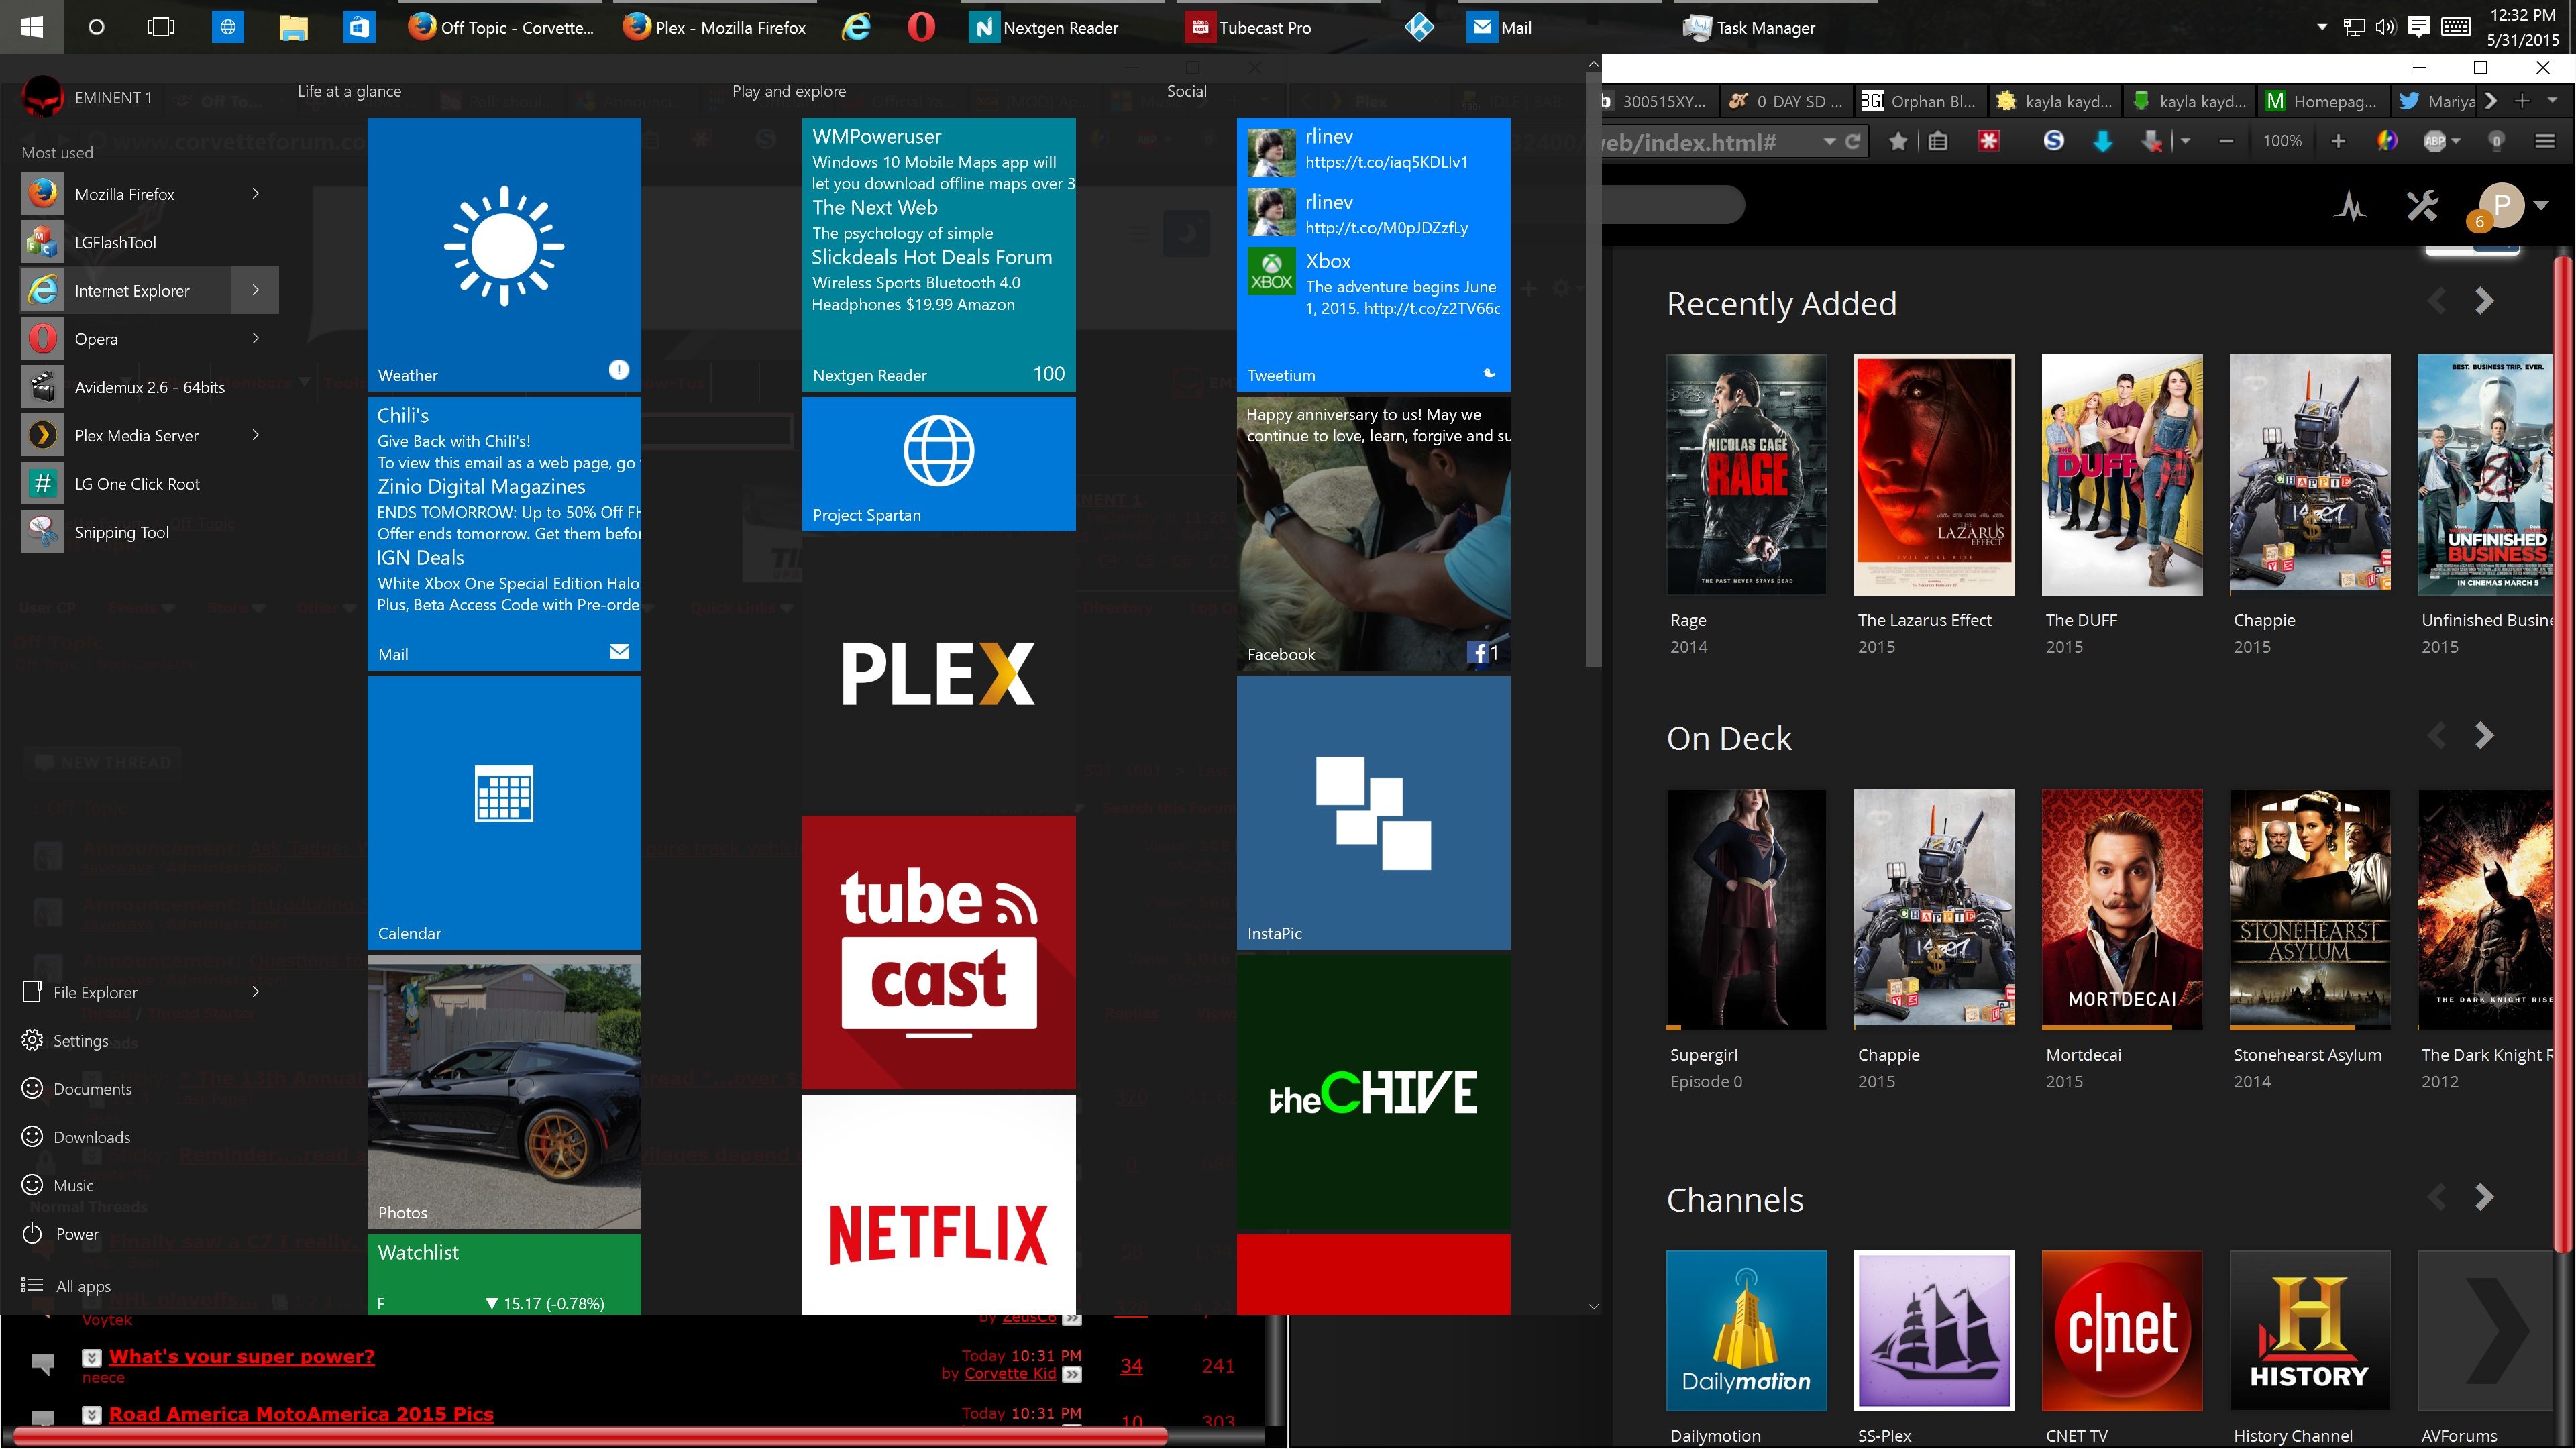
Task: Open the Mortdecai poster in On Deck
Action: (2121, 909)
